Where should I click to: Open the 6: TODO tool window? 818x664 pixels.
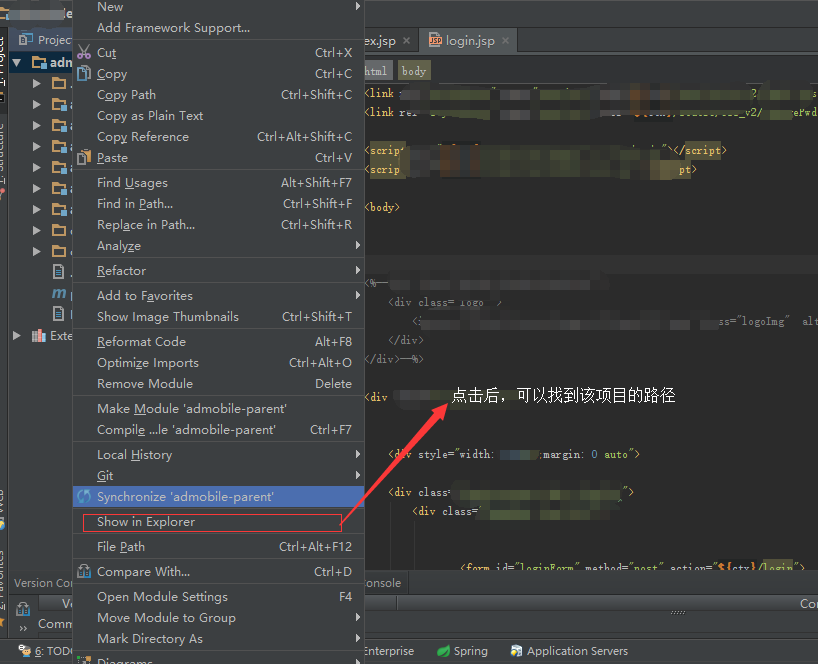pos(45,651)
